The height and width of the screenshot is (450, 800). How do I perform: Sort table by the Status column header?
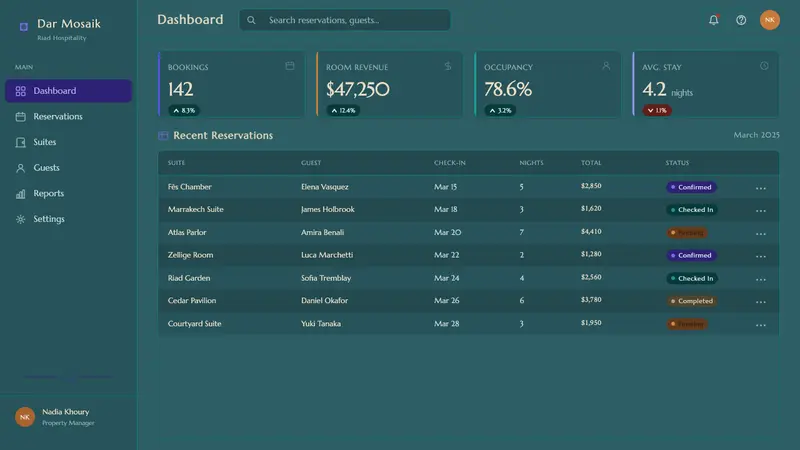[x=677, y=163]
